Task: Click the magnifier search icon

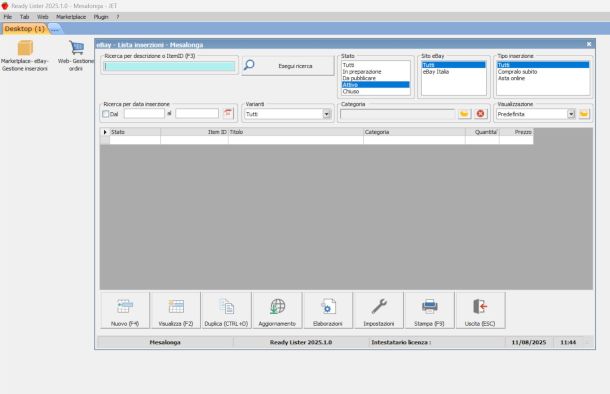Action: [x=249, y=65]
